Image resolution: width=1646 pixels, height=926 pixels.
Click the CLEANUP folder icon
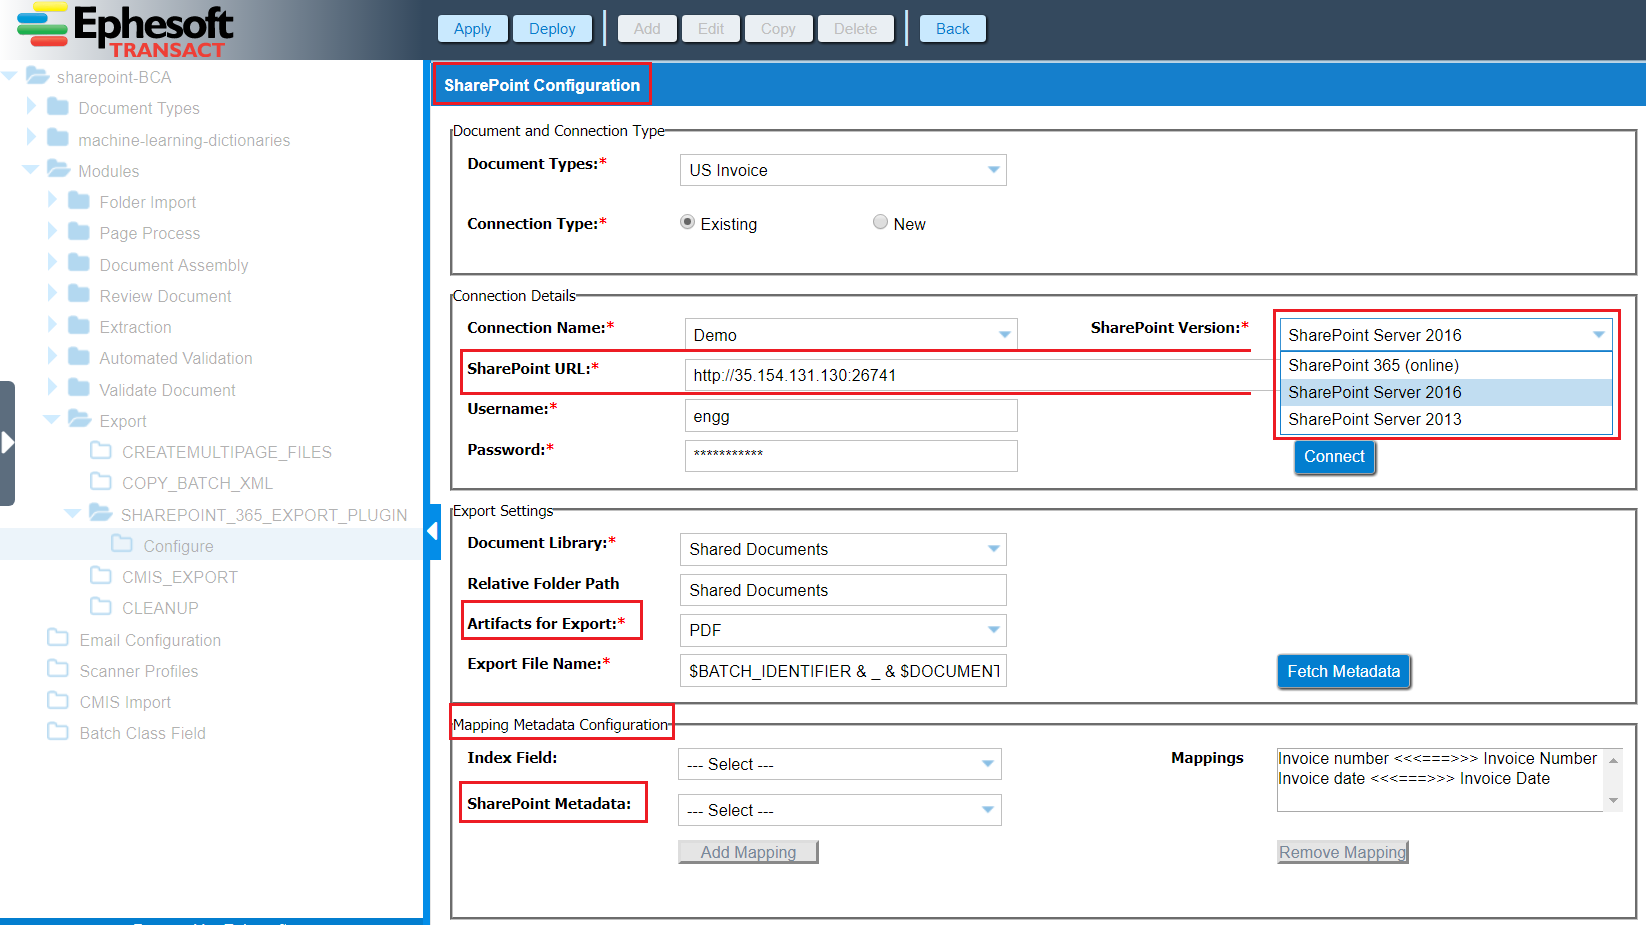pos(101,607)
